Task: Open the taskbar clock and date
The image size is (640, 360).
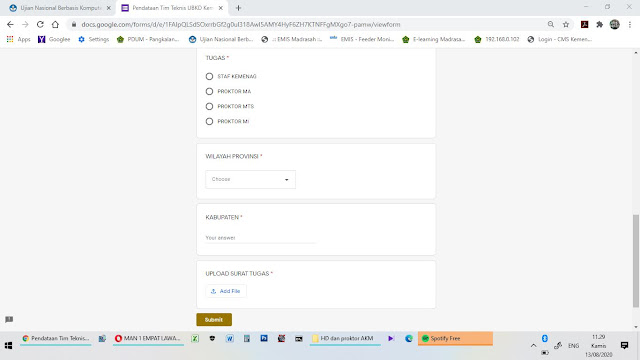Action: pos(598,345)
